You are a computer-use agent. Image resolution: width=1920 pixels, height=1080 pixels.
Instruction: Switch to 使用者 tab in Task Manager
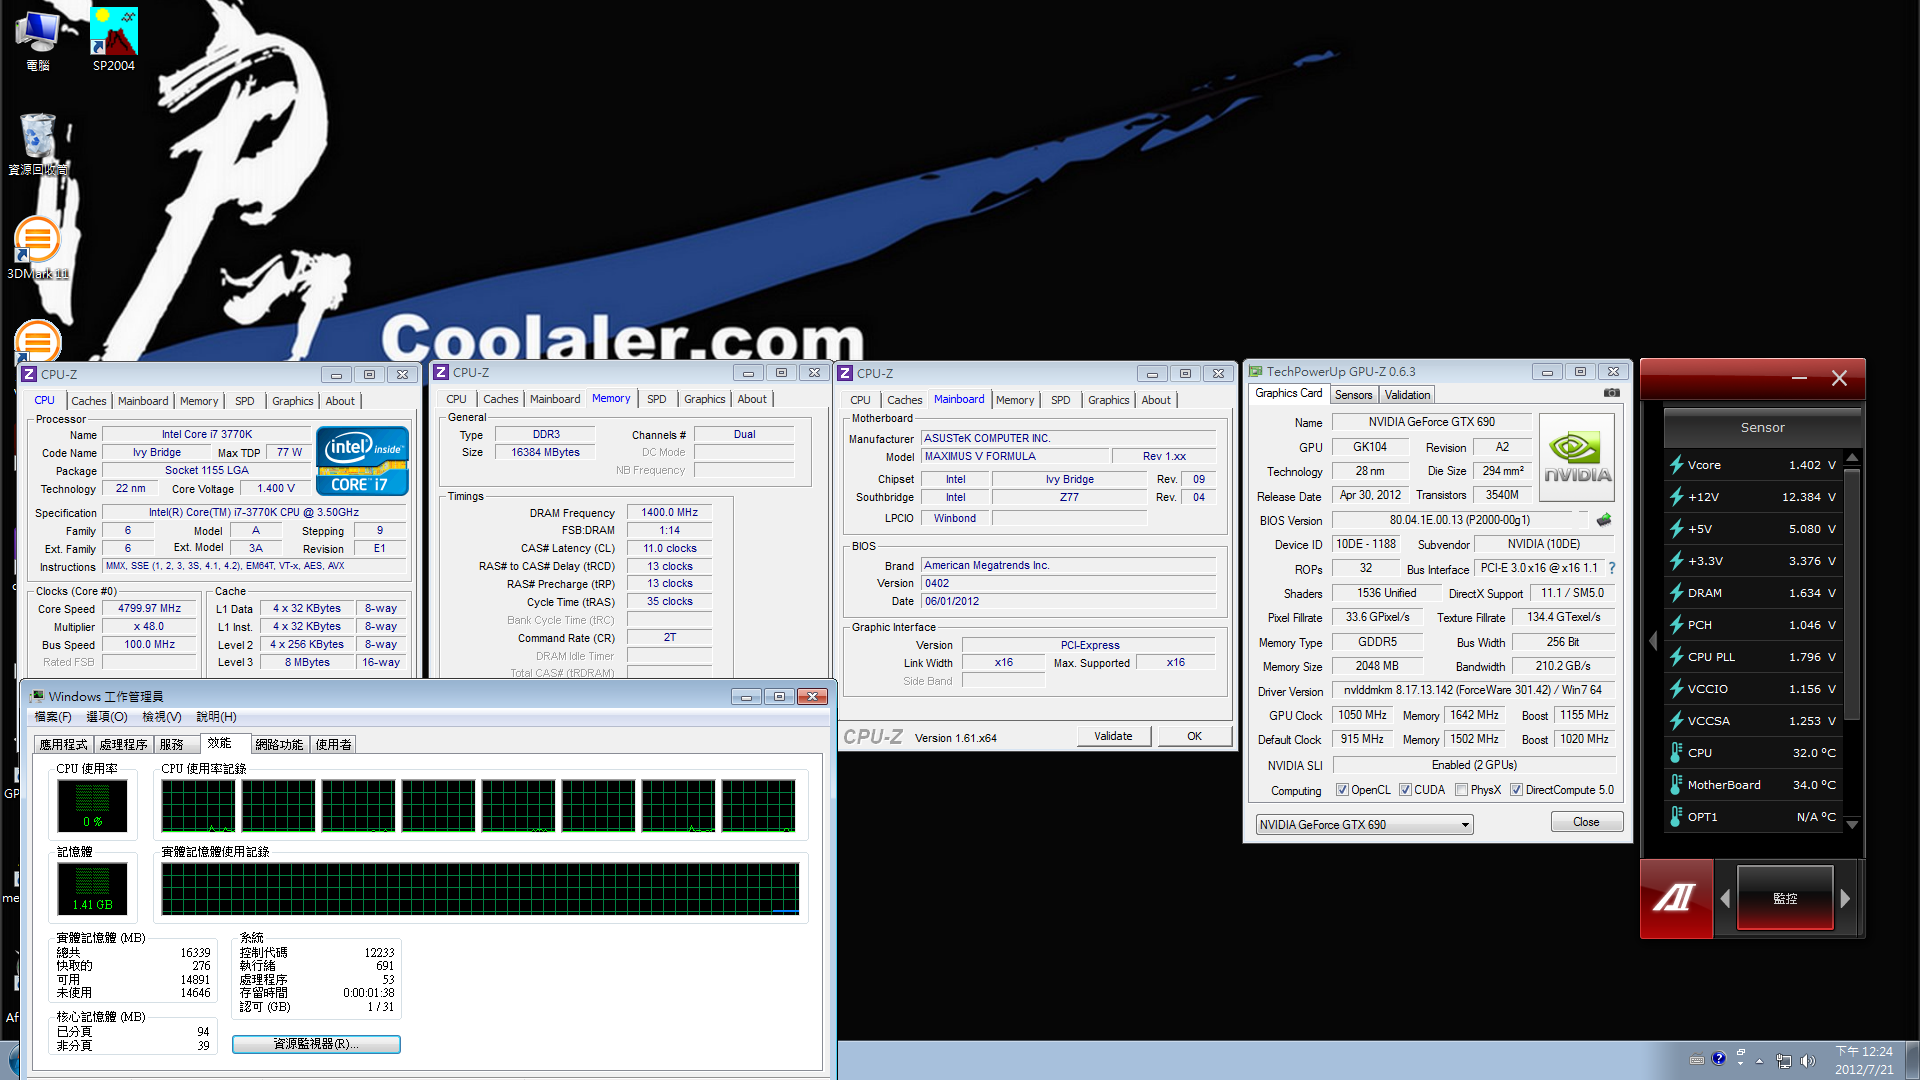333,744
